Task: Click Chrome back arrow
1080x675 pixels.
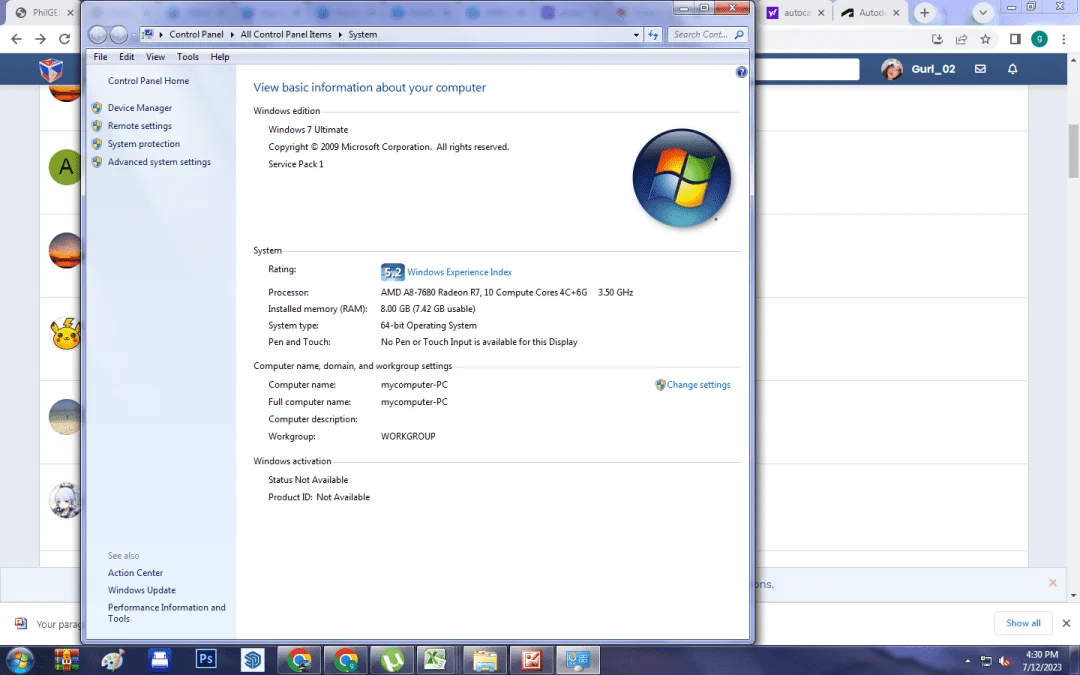Action: (x=17, y=39)
